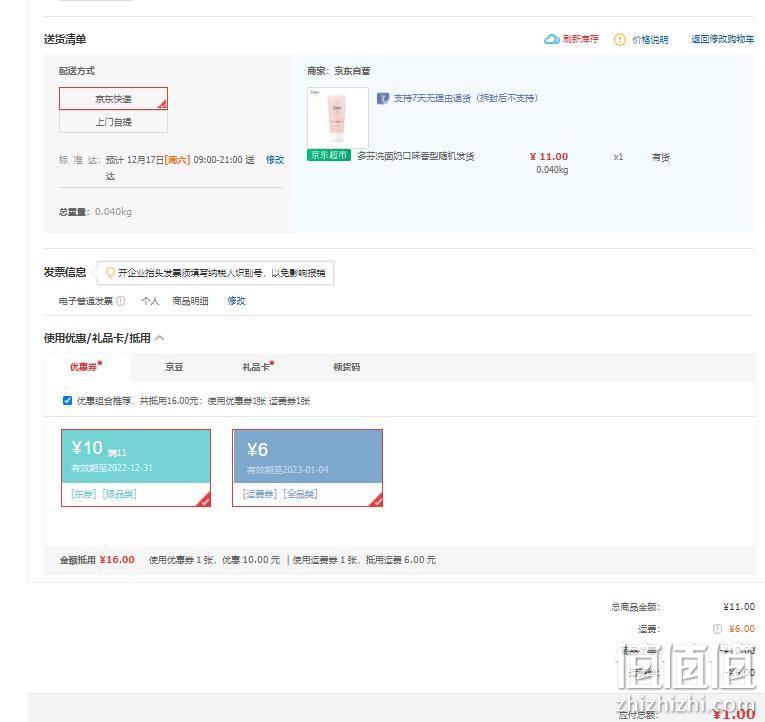Click the price description info icon
765x722 pixels.
tap(620, 40)
